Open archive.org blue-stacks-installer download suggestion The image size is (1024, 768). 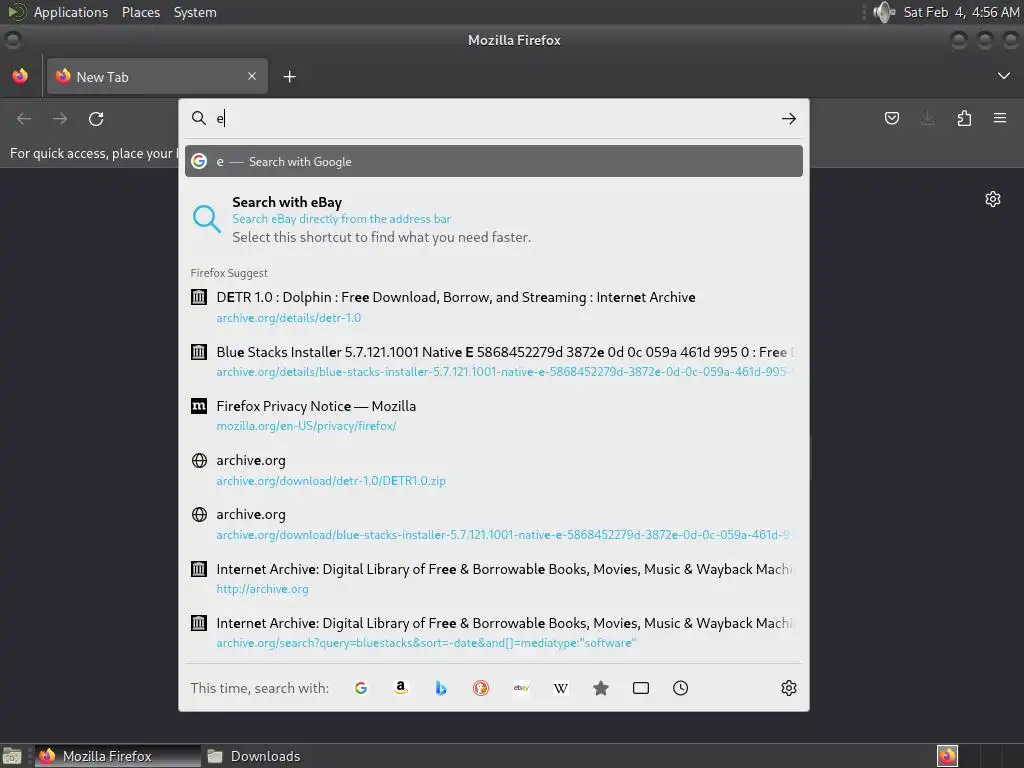click(494, 524)
